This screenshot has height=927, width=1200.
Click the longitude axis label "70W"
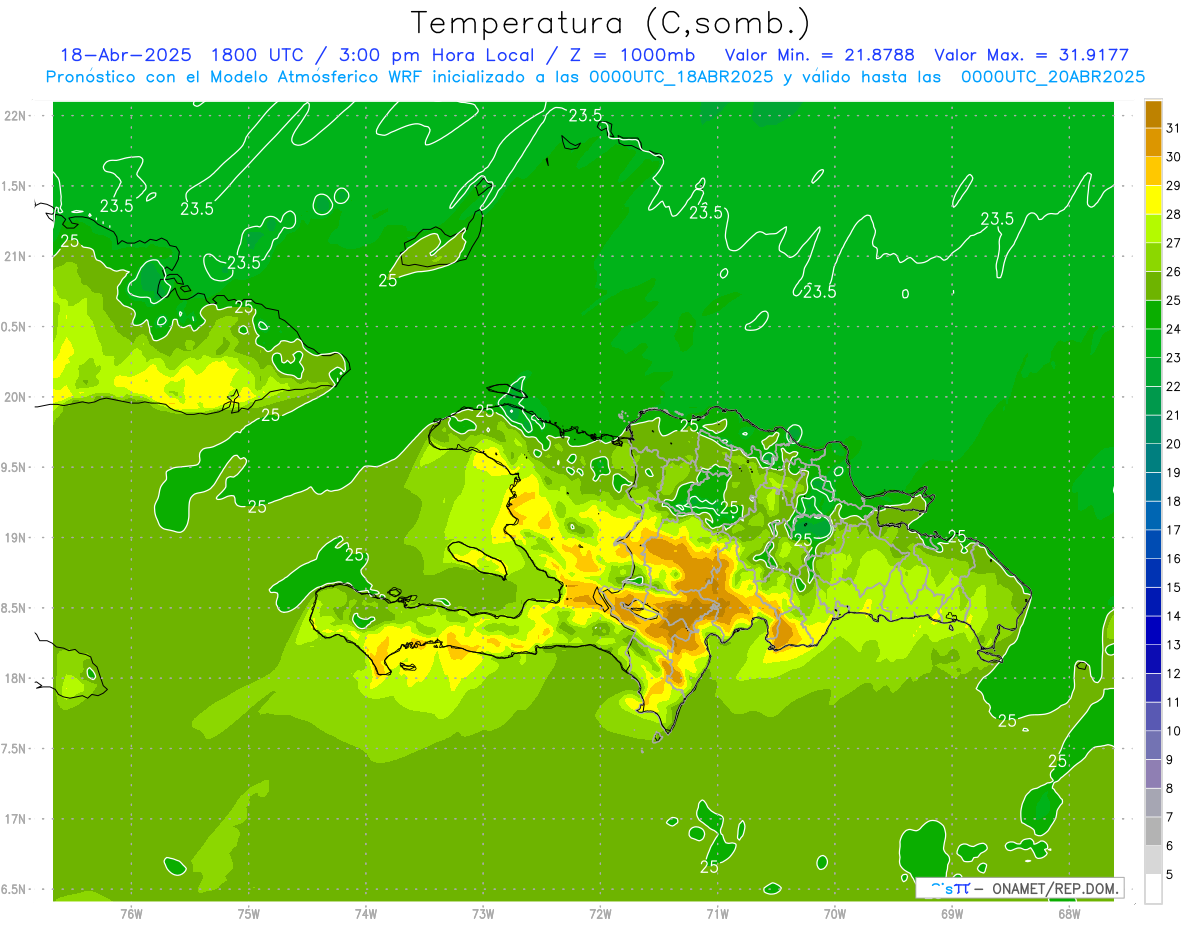pos(835,913)
